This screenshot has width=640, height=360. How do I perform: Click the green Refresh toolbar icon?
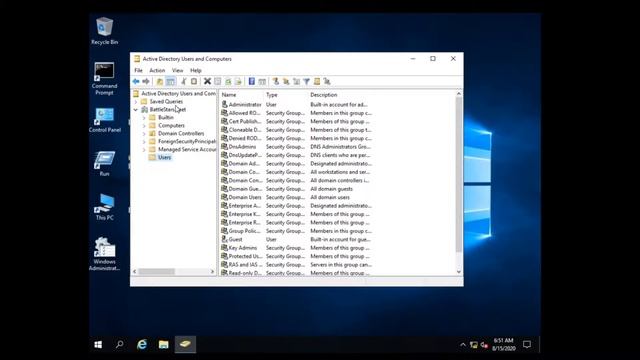click(228, 81)
